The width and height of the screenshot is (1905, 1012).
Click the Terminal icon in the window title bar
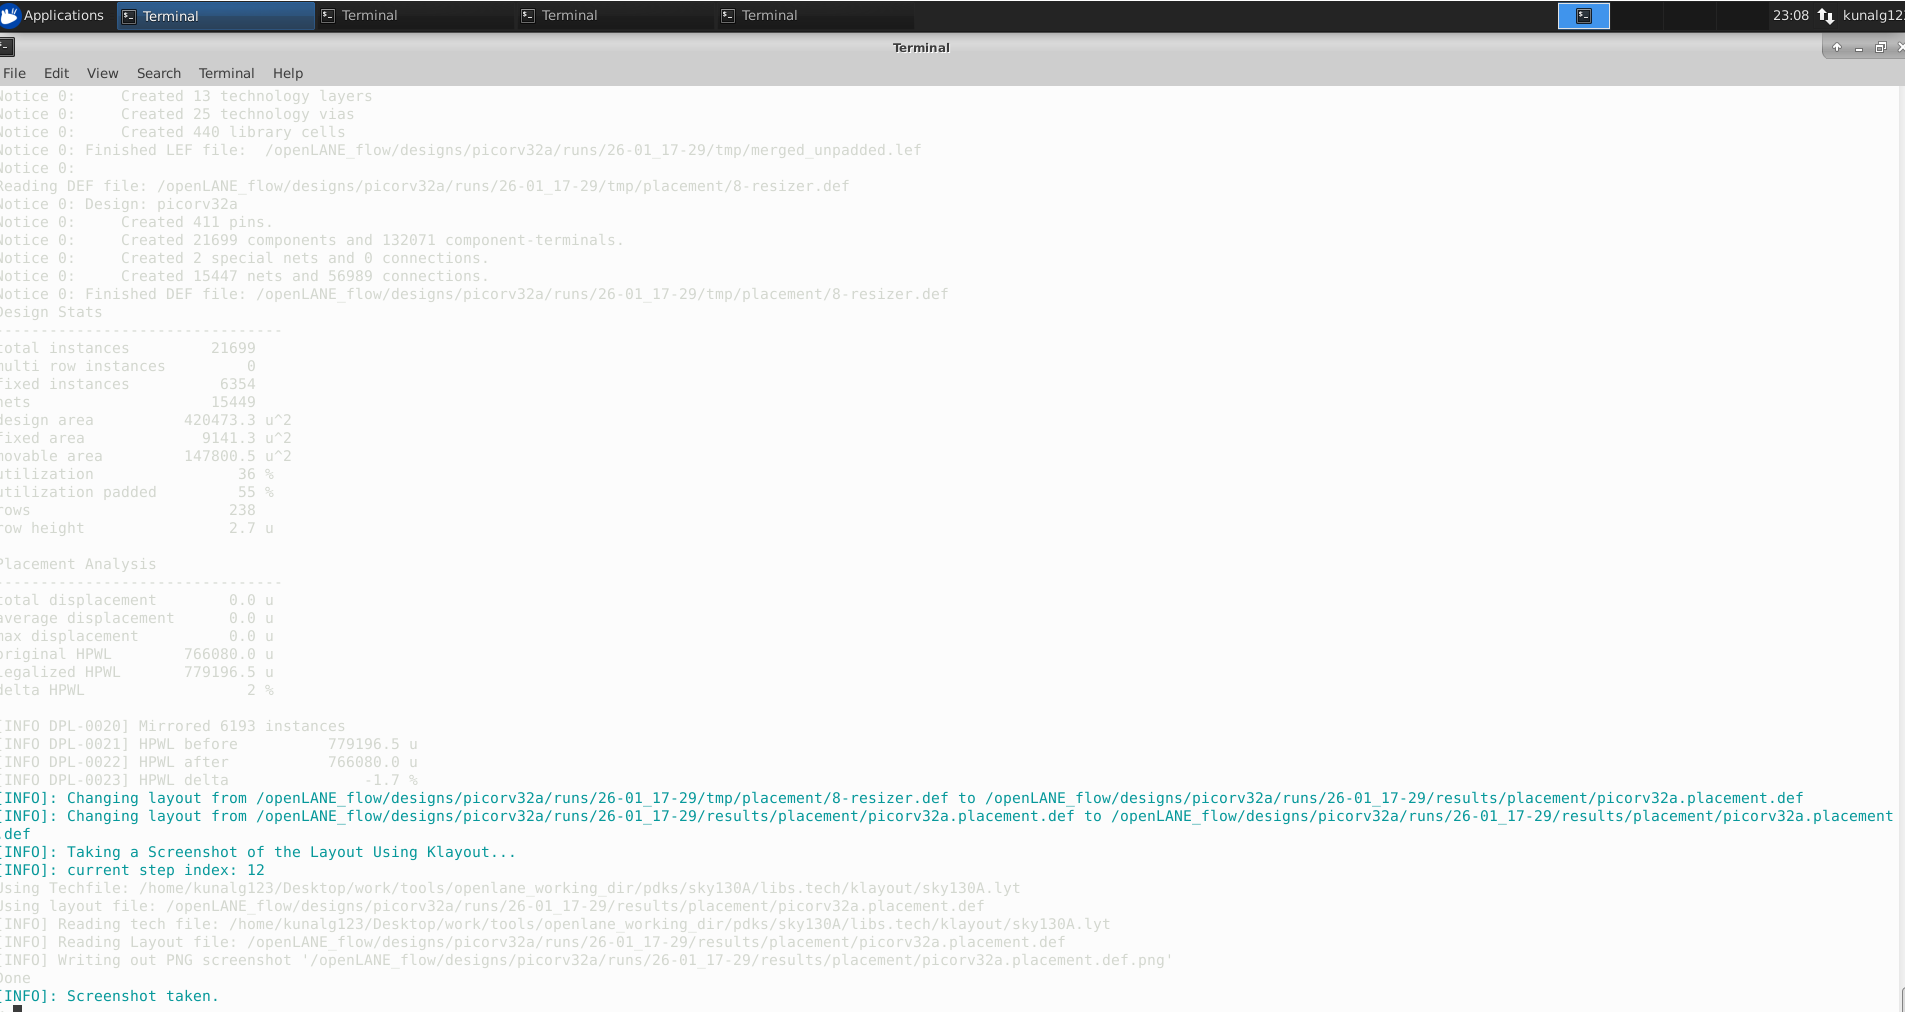click(x=6, y=47)
